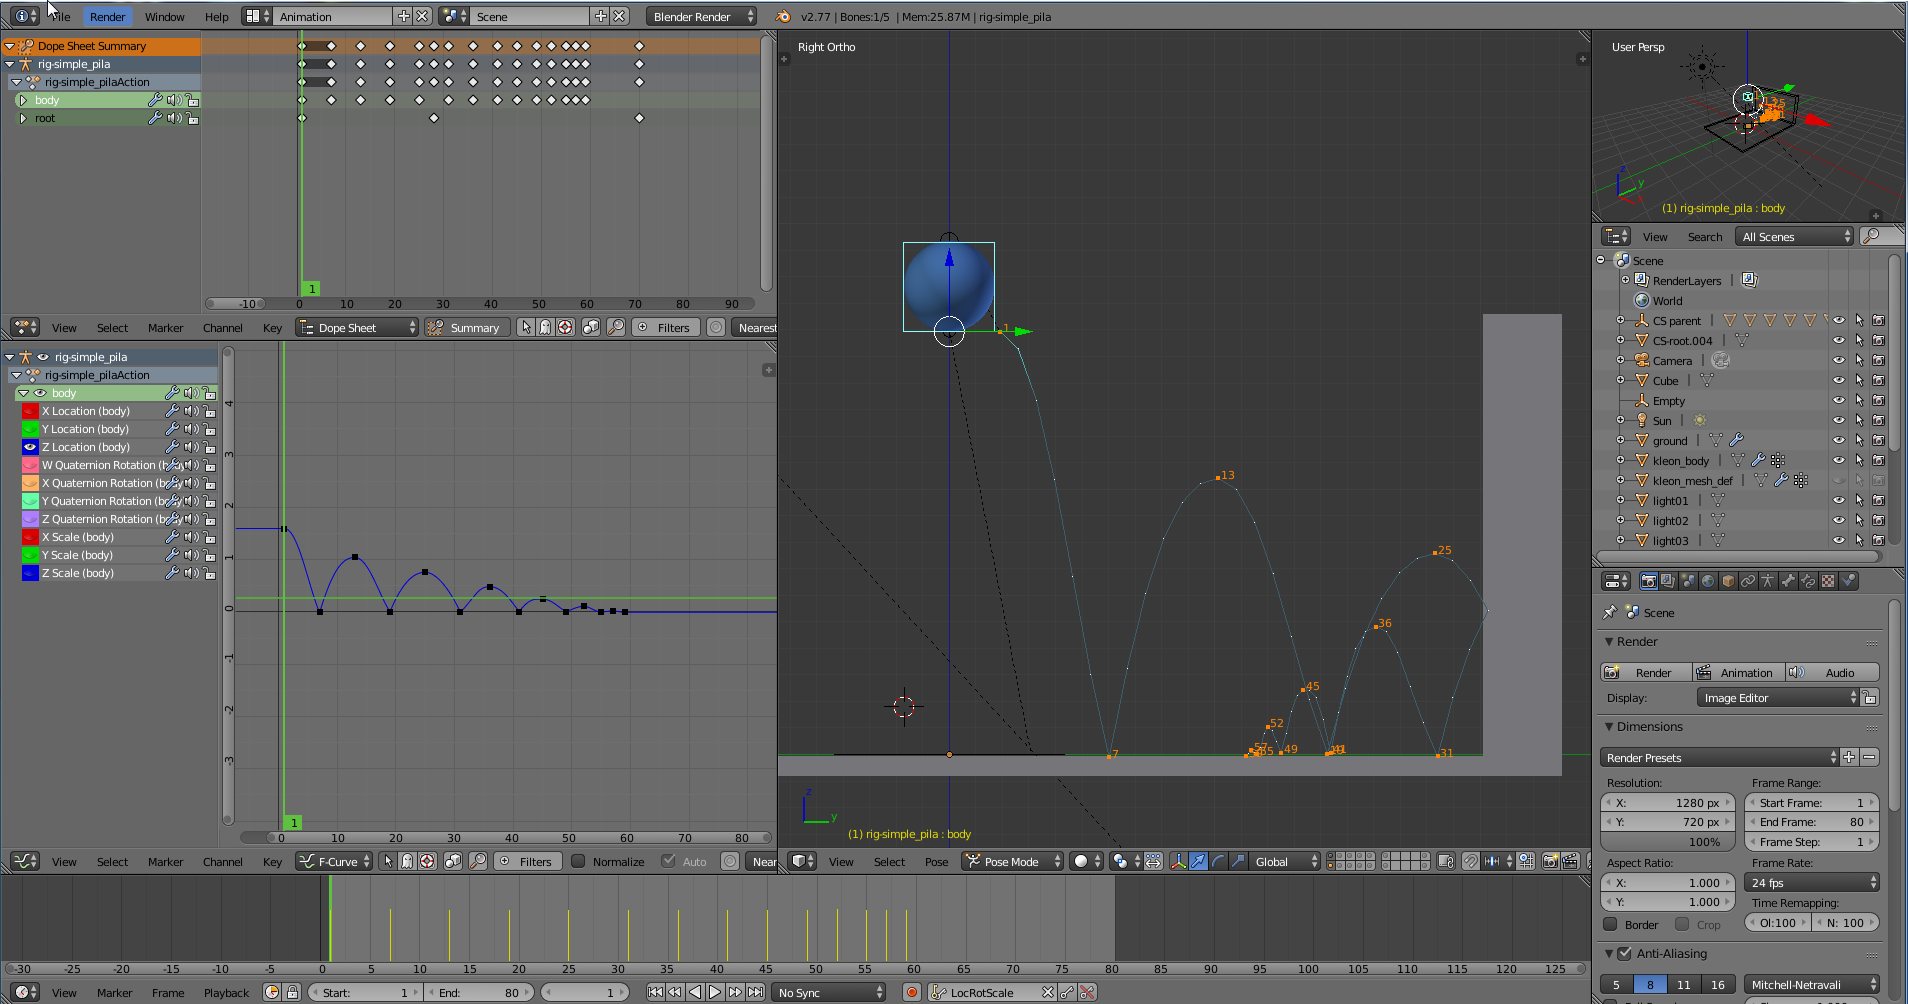Click the magnifier search icon in outliner header

tap(1871, 236)
